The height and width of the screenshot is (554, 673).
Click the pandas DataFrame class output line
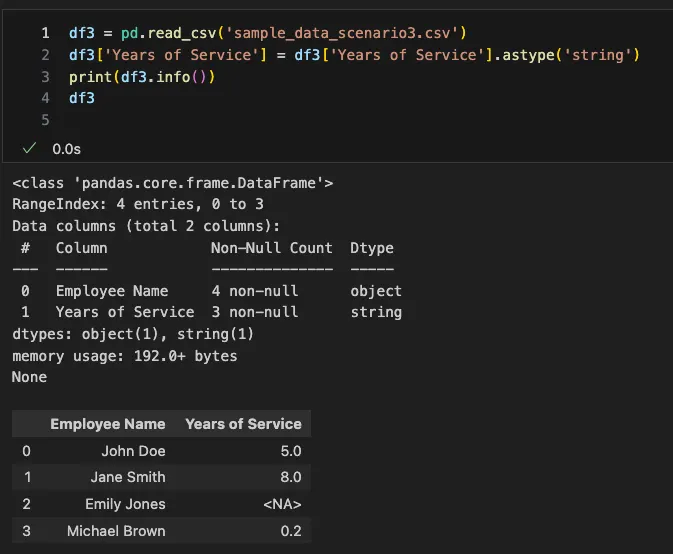[172, 183]
